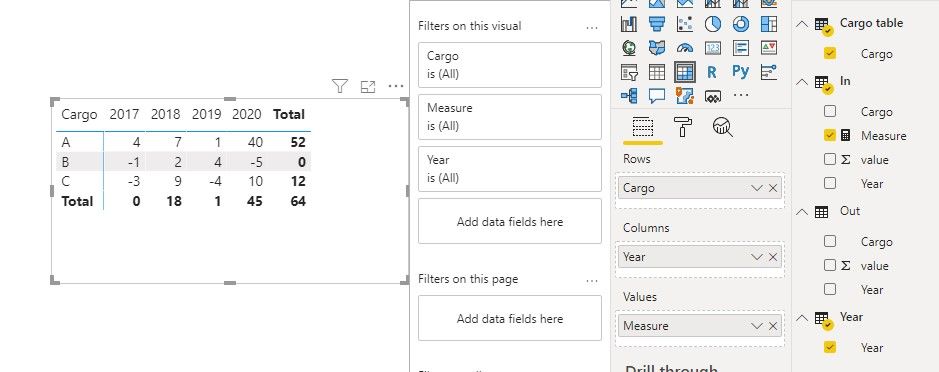Select the Gauge visualization
The width and height of the screenshot is (939, 372).
684,48
